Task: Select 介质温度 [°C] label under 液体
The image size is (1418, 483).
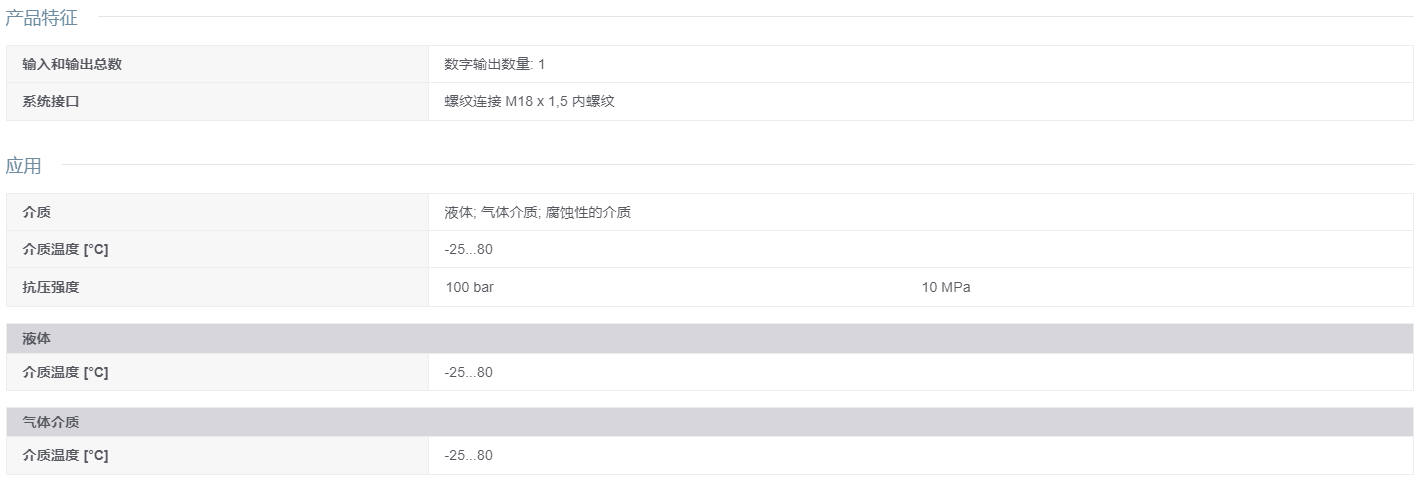Action: (65, 372)
